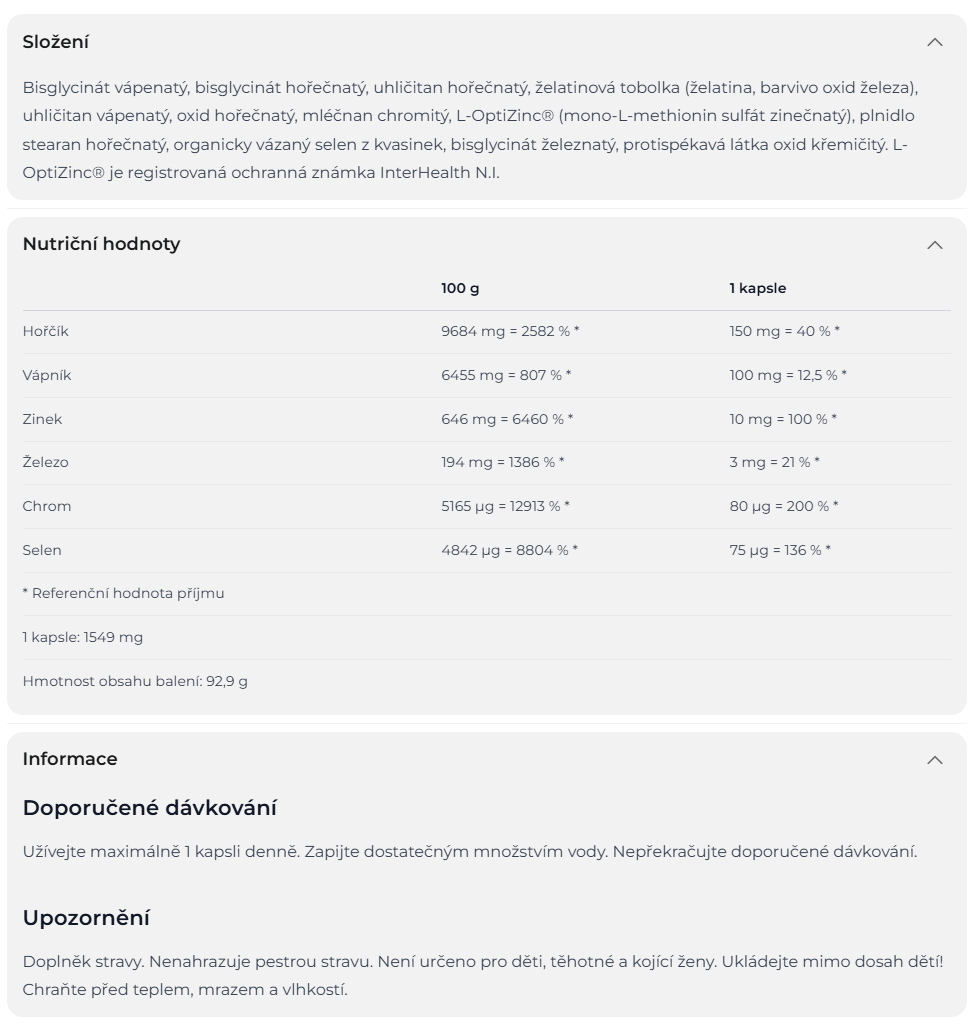Collapse the Nutriční hodnoty section chevron
The width and height of the screenshot is (978, 1027).
pyautogui.click(x=934, y=245)
